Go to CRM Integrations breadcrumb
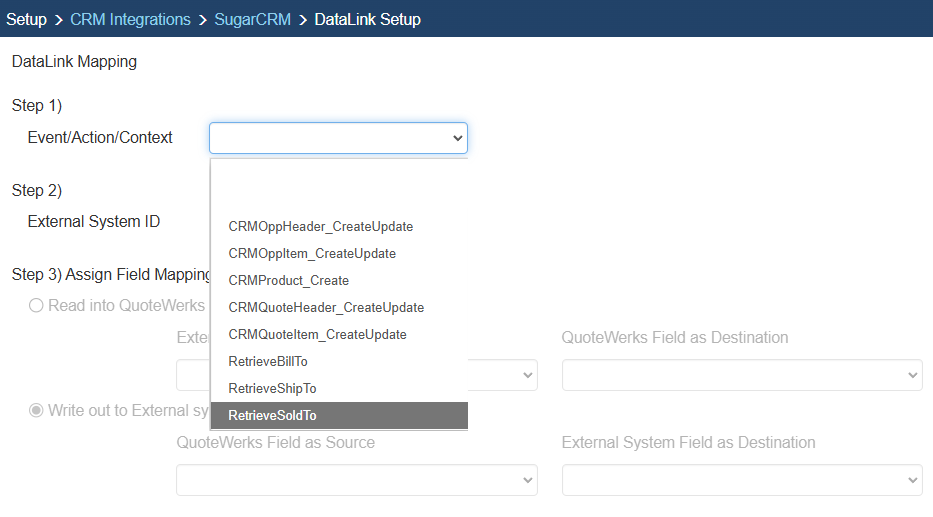933x517 pixels. (x=130, y=19)
